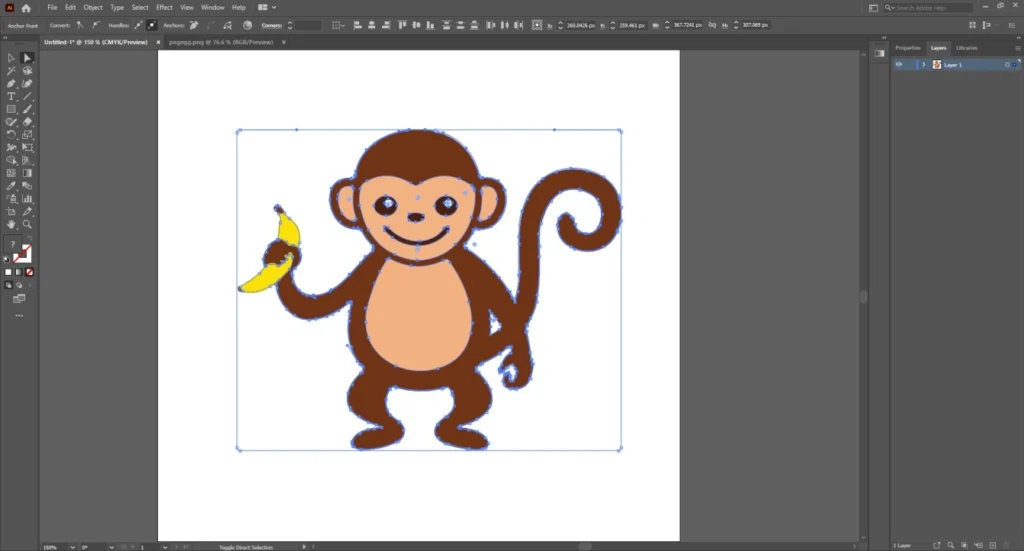Select the Shape Builder tool
1024x551 pixels.
pos(11,160)
